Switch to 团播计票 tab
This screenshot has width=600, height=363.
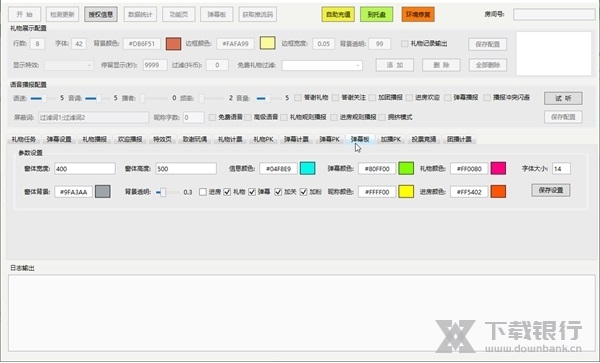(x=459, y=139)
